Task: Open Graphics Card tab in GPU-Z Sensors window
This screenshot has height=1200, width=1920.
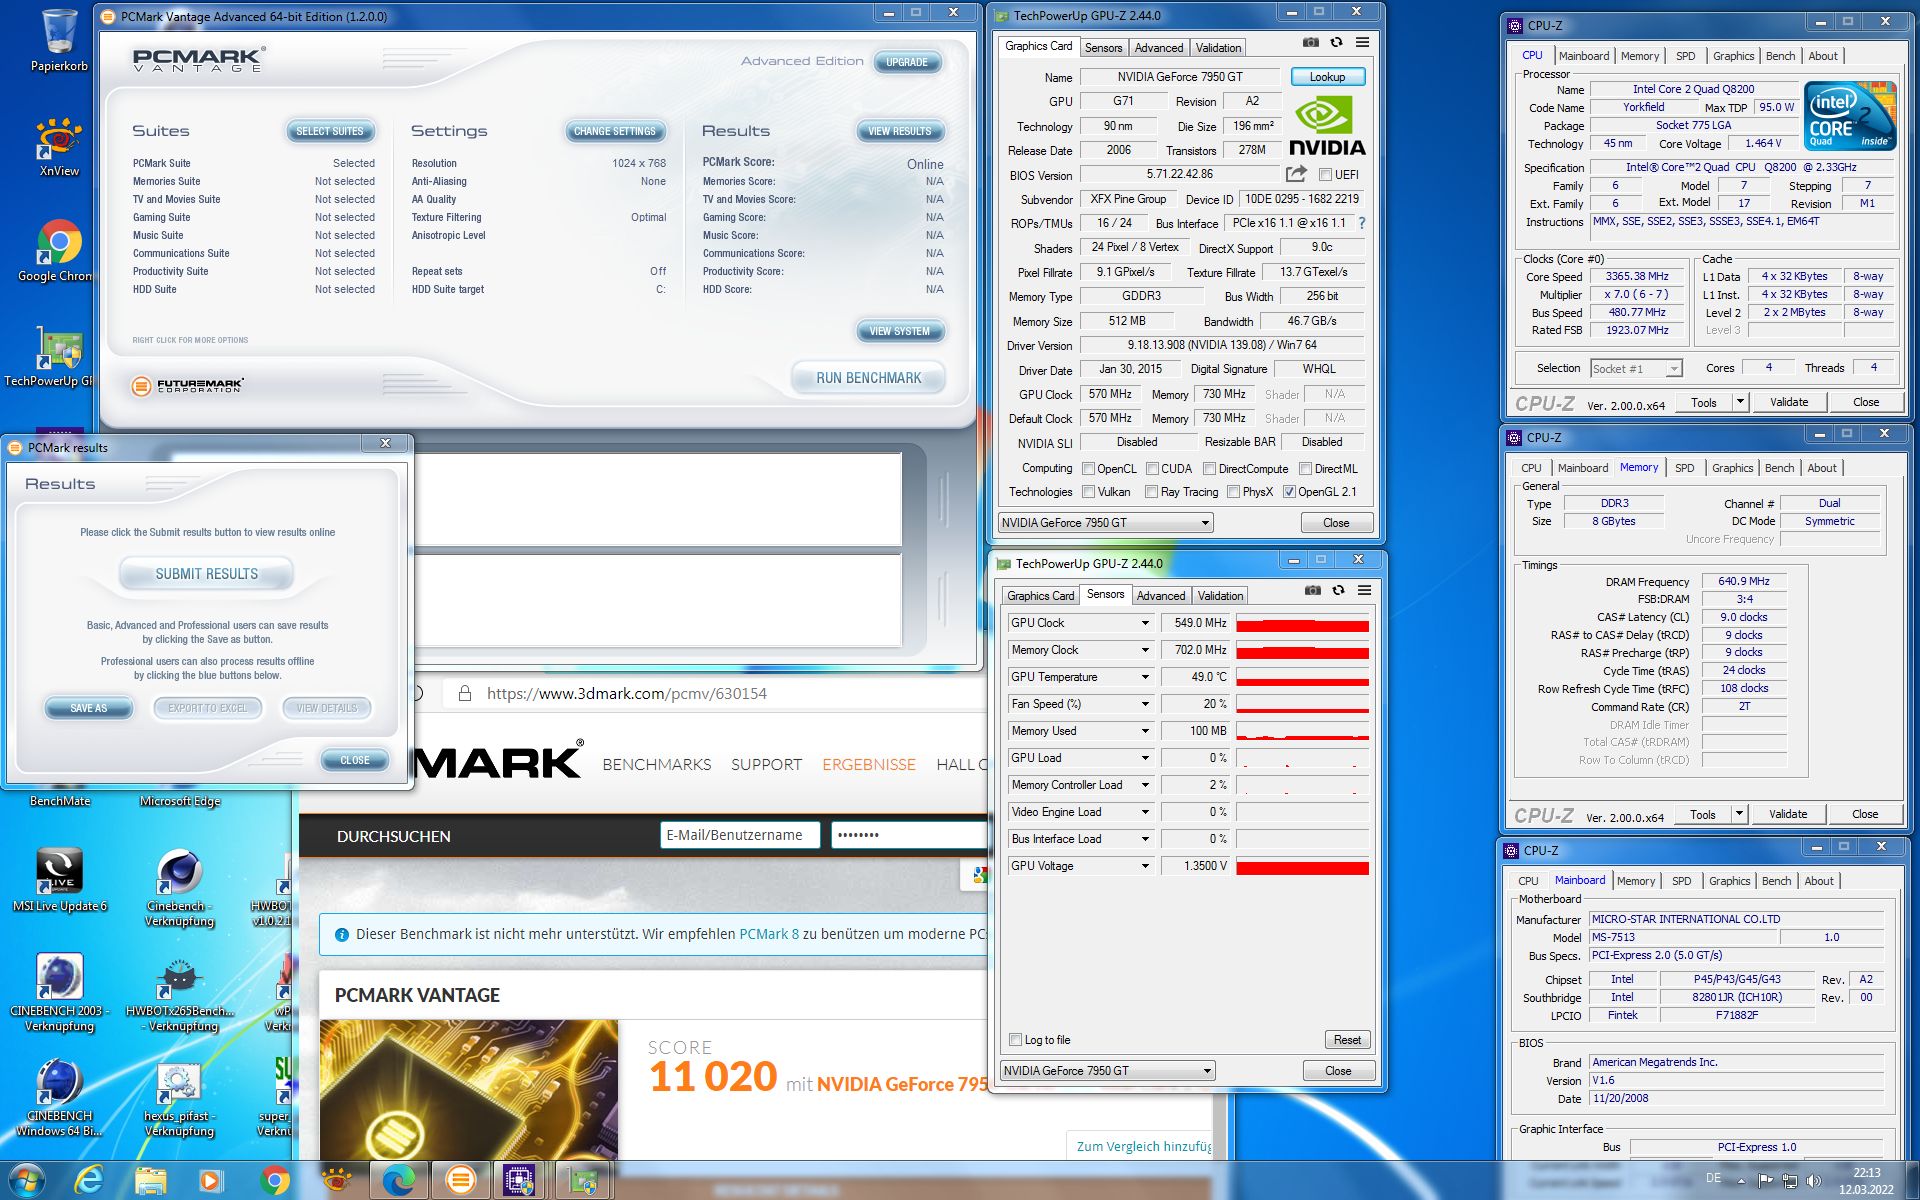Action: click(1040, 596)
